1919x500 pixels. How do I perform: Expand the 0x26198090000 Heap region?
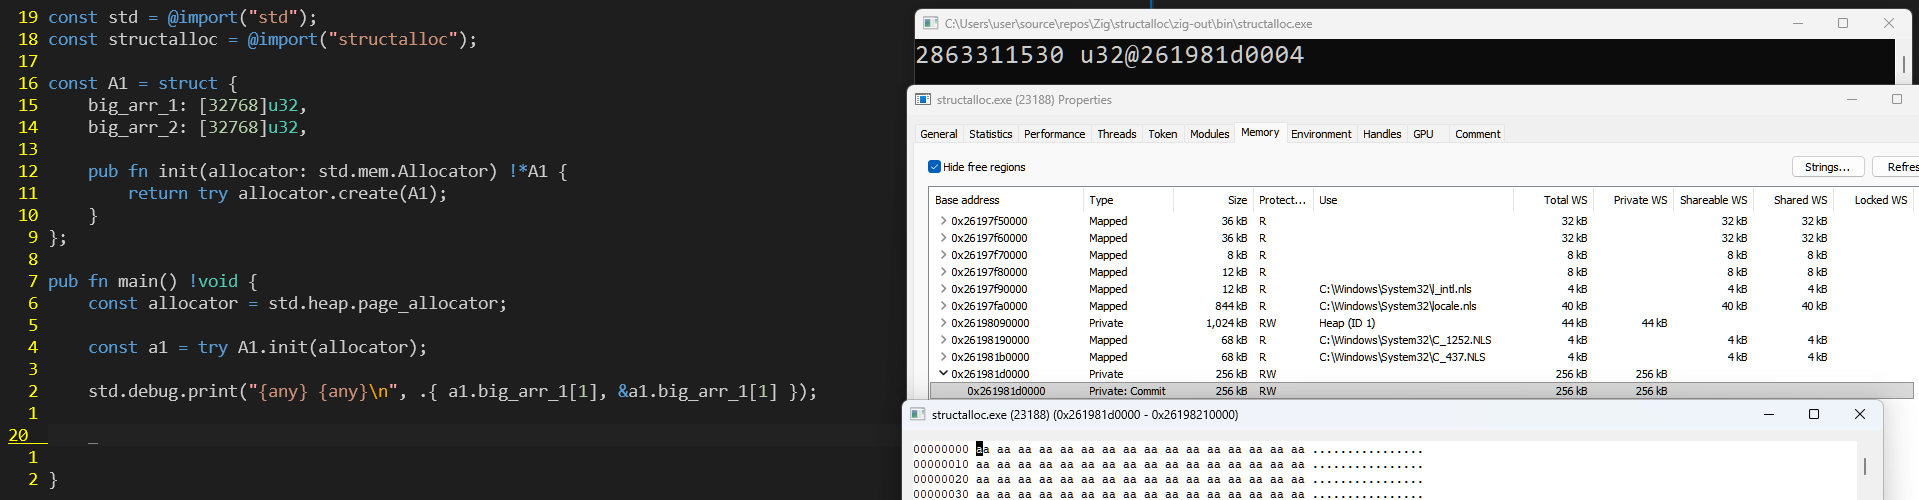pos(942,323)
